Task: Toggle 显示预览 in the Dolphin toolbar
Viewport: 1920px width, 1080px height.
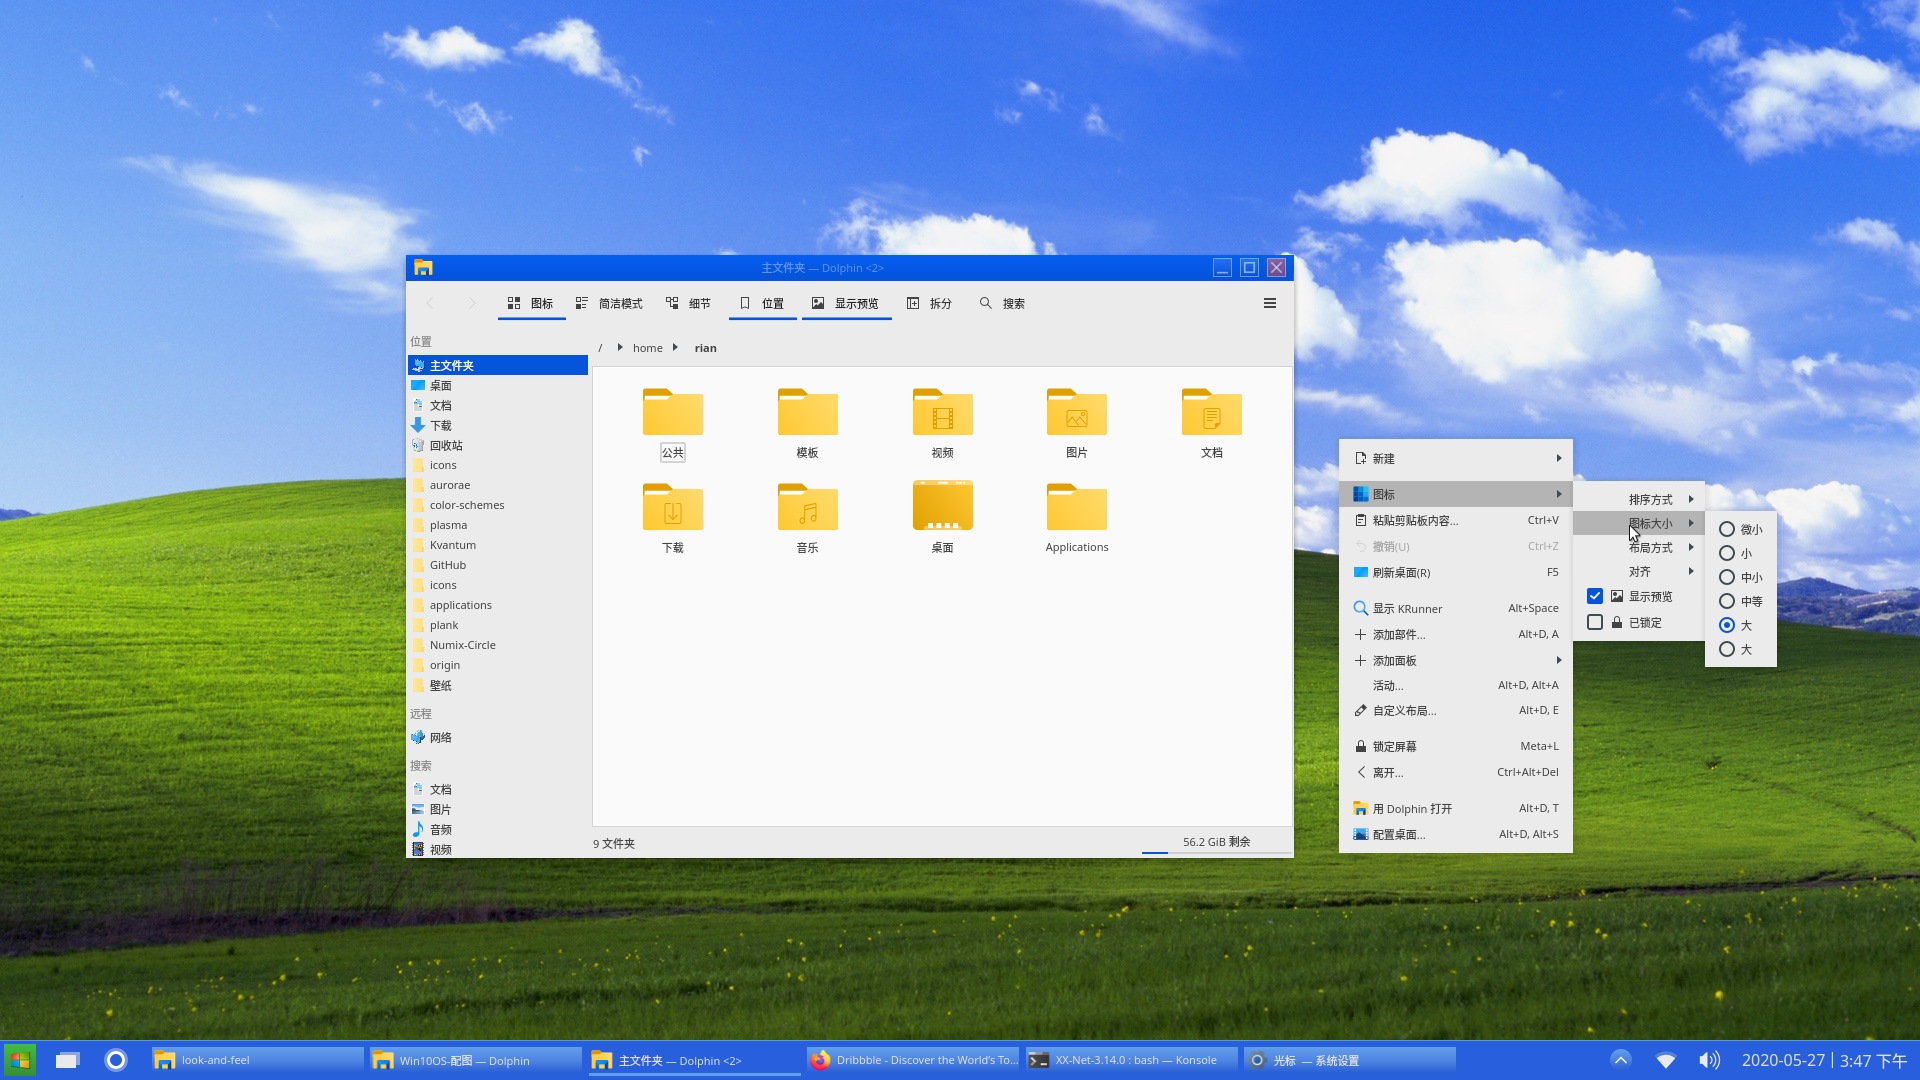Action: coord(846,303)
